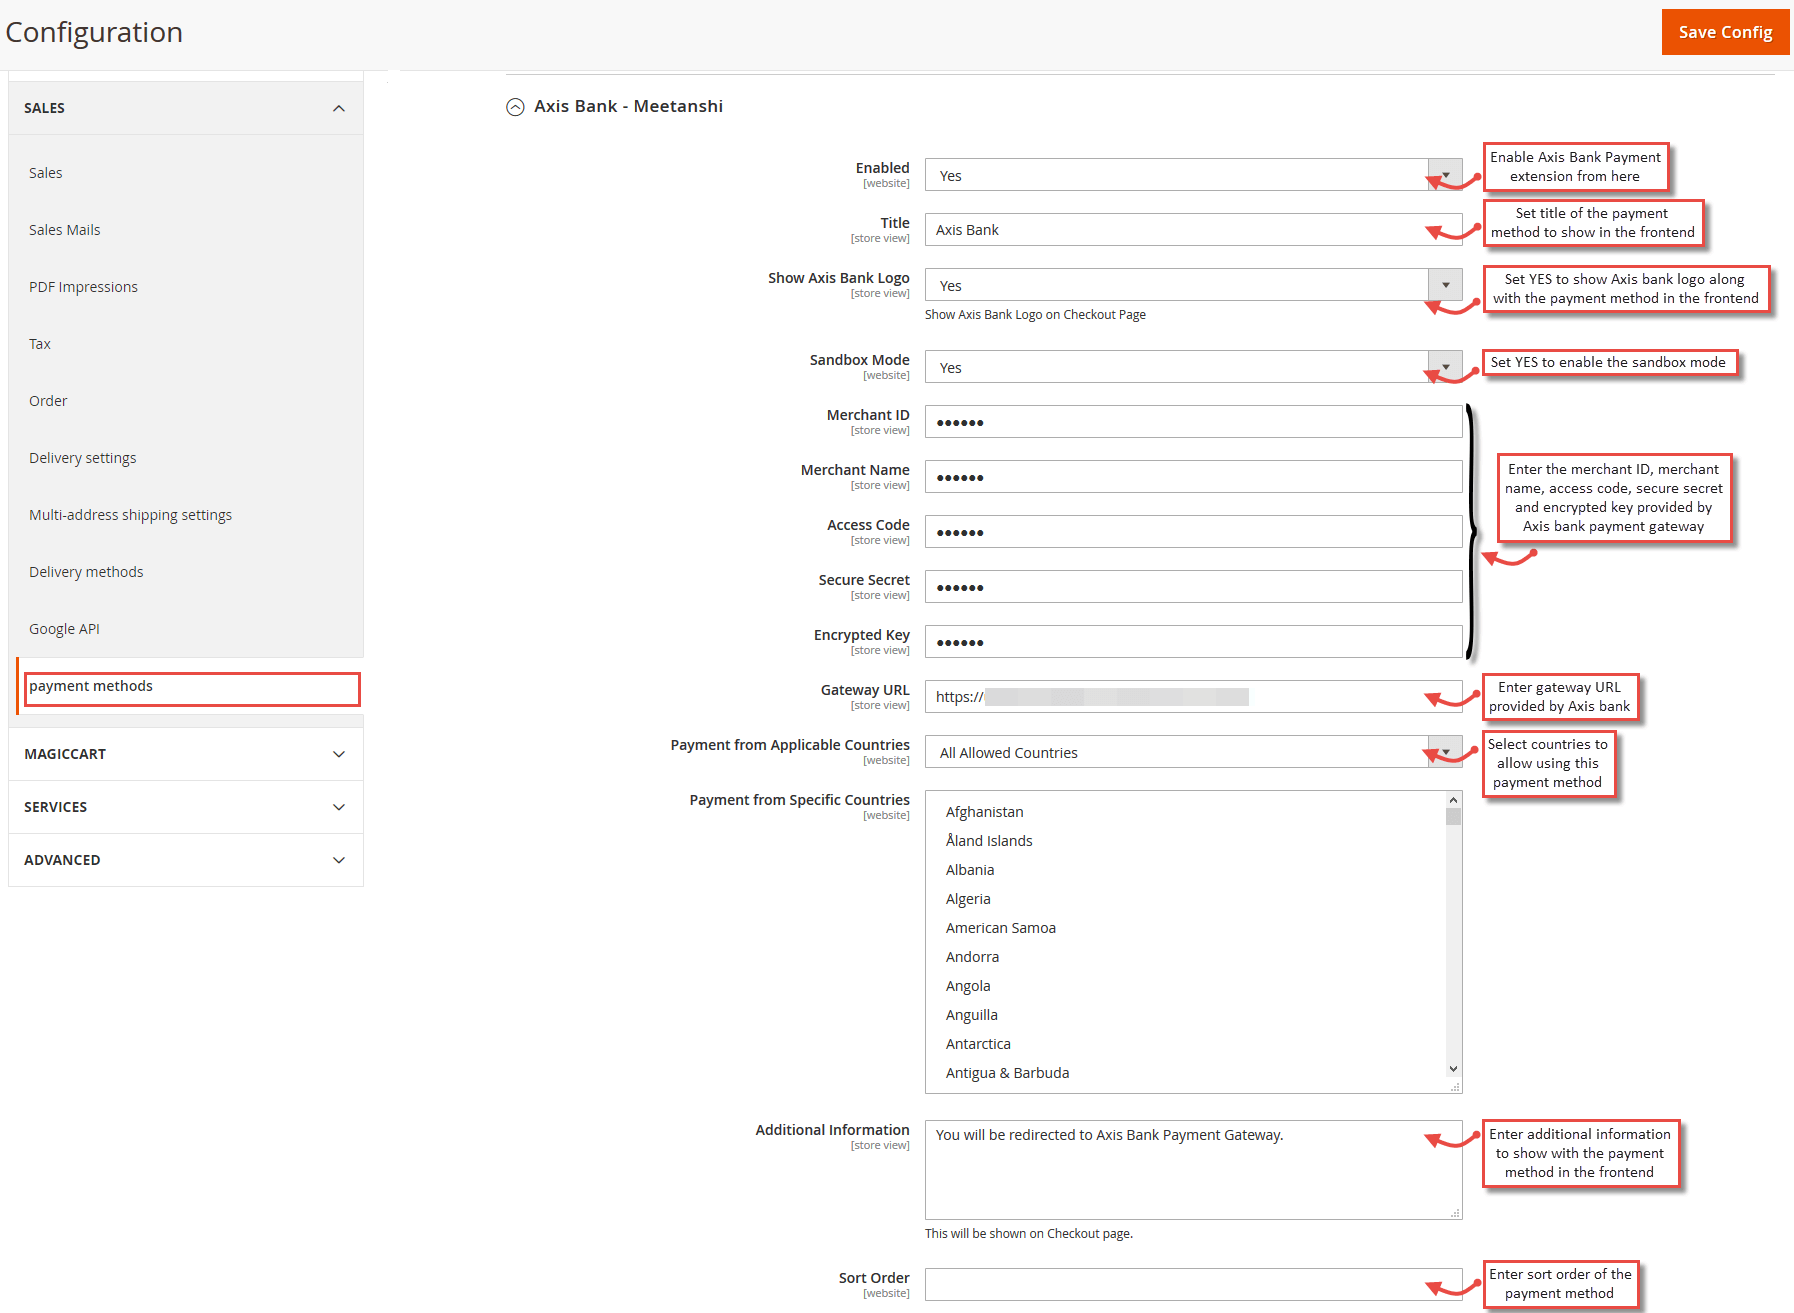Image resolution: width=1794 pixels, height=1313 pixels.
Task: Click the Additional Information text area
Action: (1190, 1168)
